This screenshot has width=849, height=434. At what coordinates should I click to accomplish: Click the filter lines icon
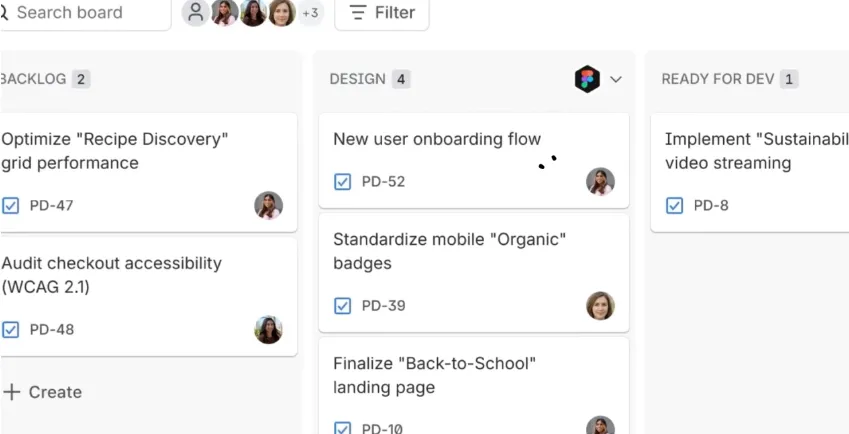(x=357, y=13)
